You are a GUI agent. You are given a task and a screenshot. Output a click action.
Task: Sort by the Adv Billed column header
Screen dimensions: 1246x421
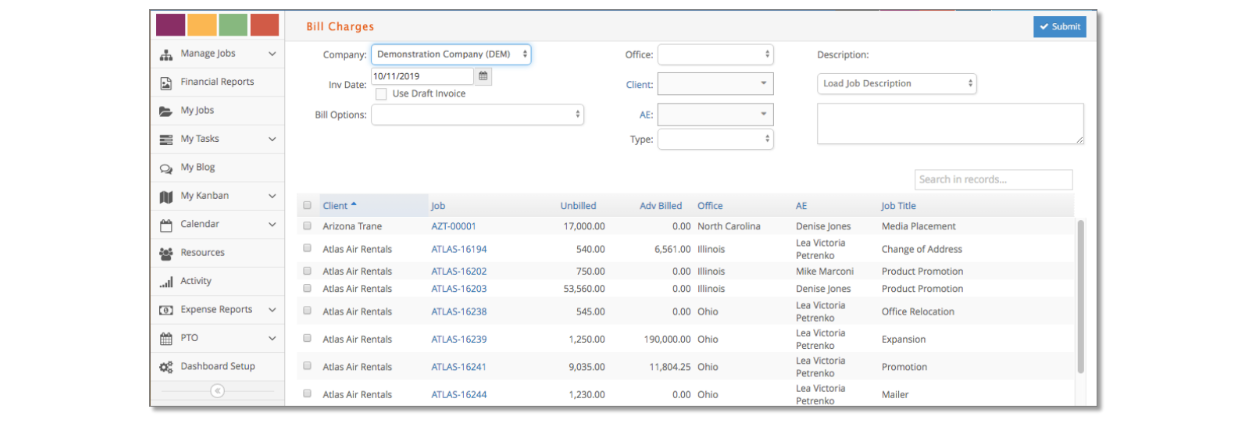[661, 206]
